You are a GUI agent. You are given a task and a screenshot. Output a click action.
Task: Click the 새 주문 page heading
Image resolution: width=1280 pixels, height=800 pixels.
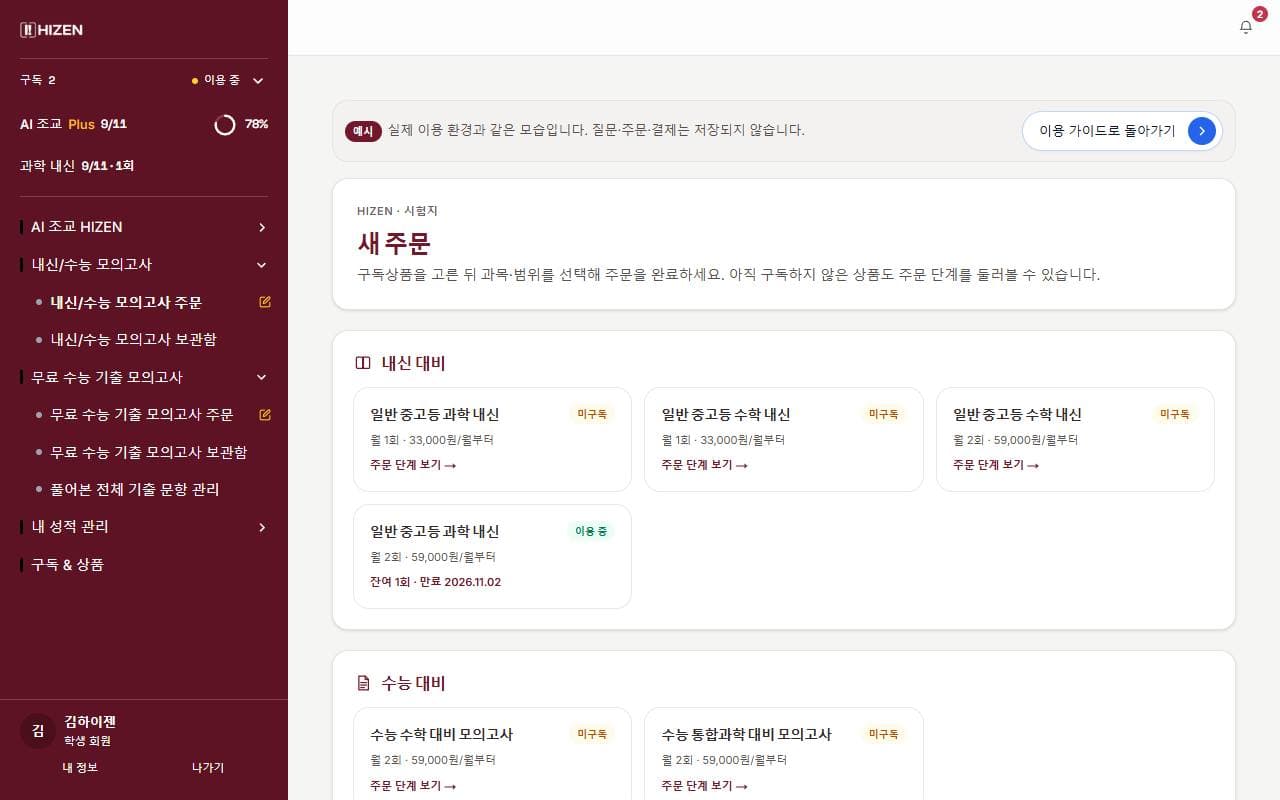[x=394, y=243]
